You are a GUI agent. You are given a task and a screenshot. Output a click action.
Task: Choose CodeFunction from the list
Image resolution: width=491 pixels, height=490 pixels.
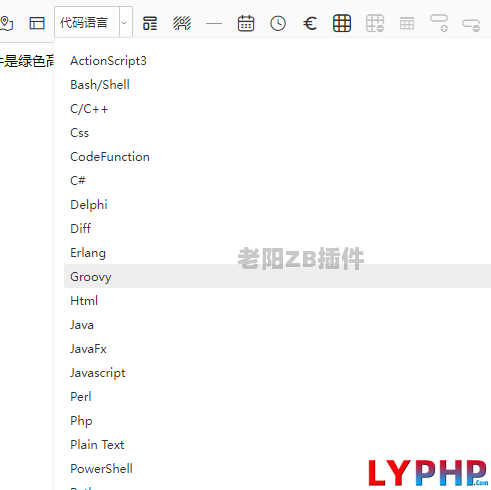pos(277,157)
